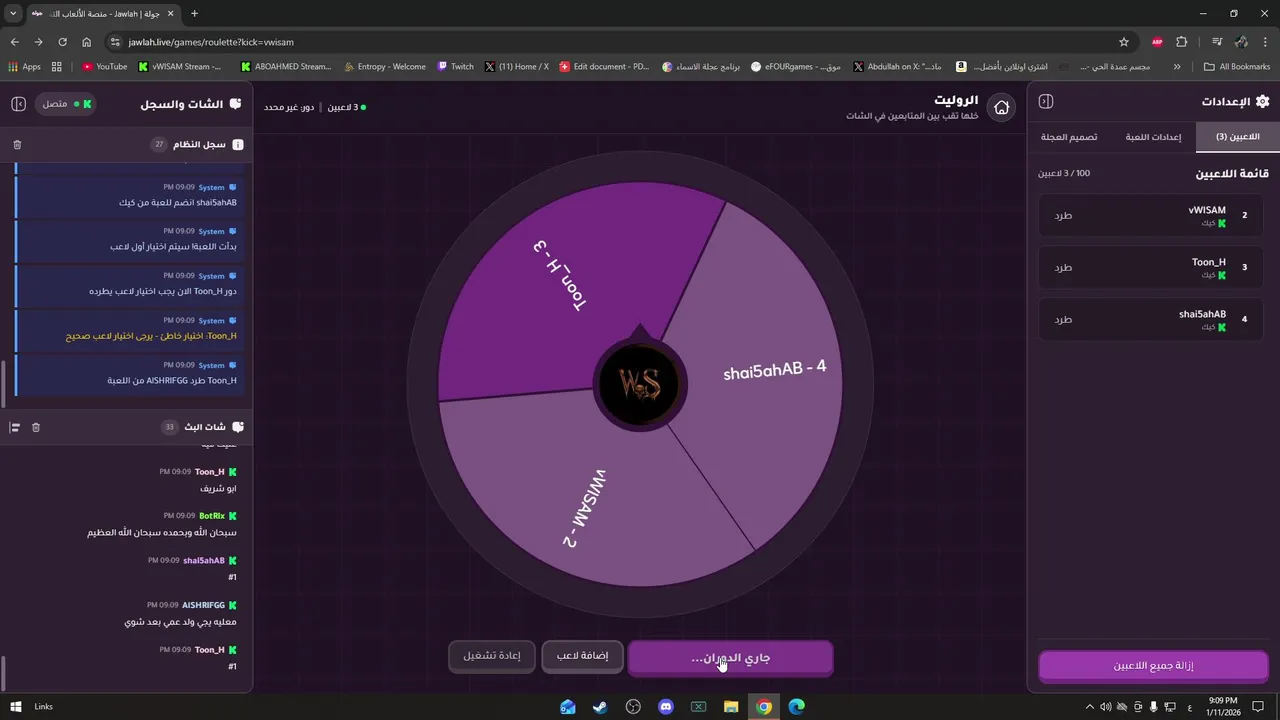Open OBS Studio from the taskbar
Image resolution: width=1280 pixels, height=720 pixels.
pos(633,707)
